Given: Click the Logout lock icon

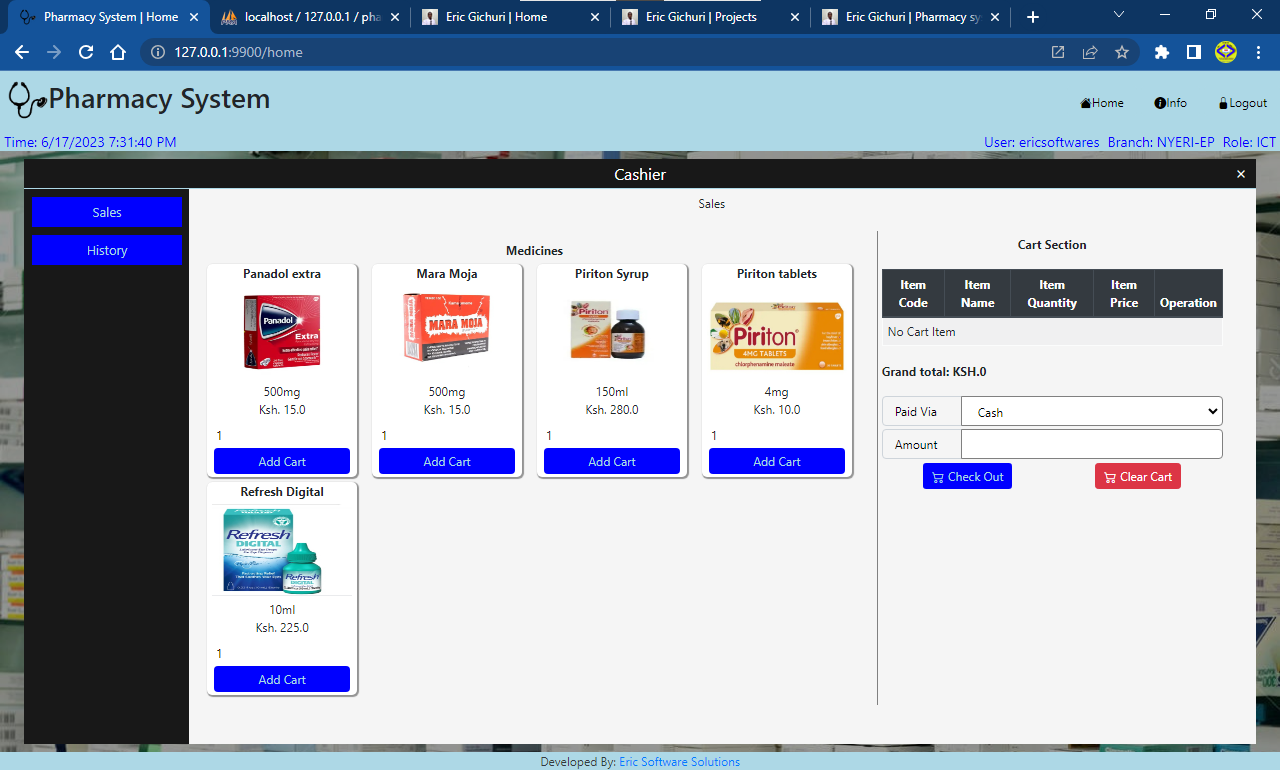Looking at the screenshot, I should click(1223, 103).
